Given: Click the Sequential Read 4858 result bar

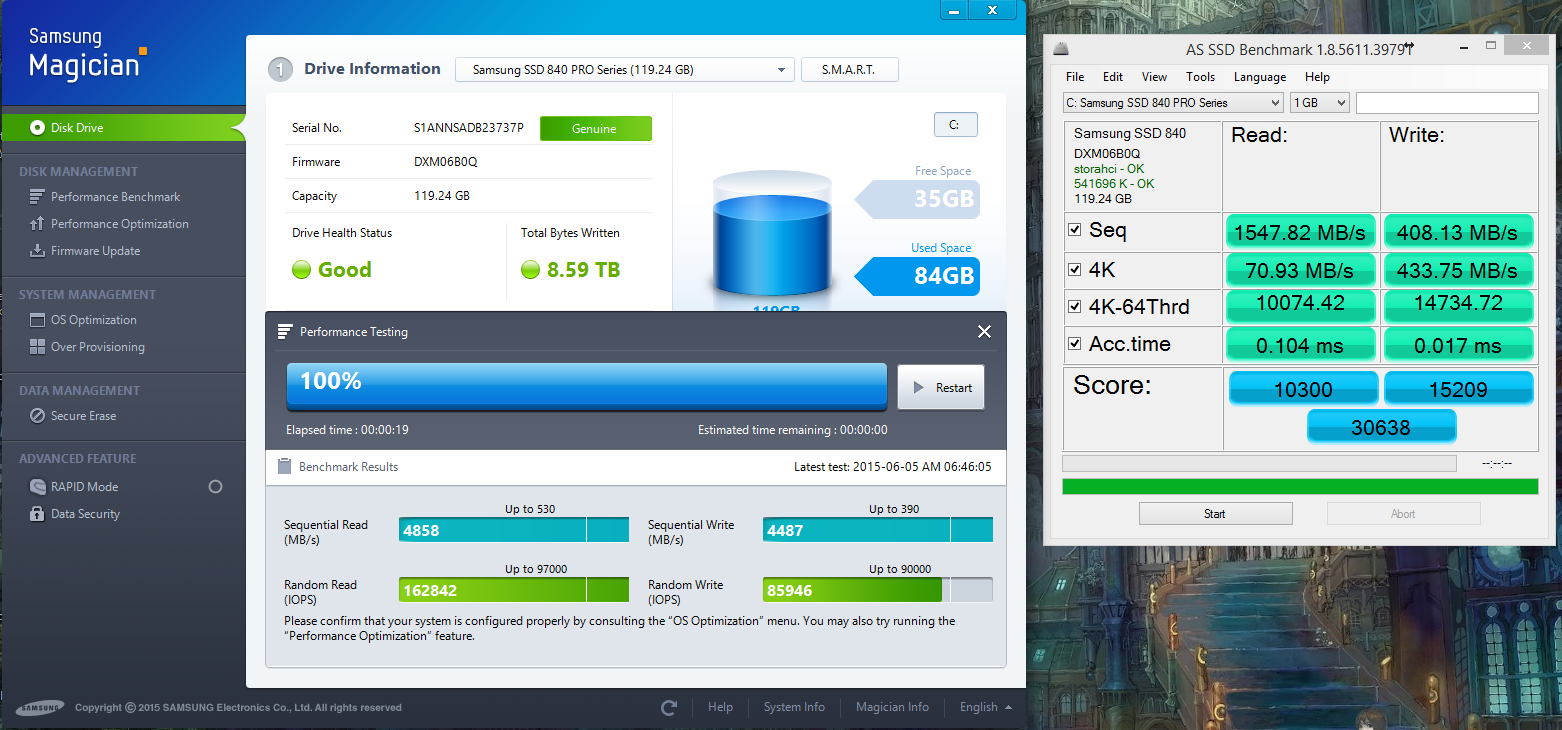Looking at the screenshot, I should pos(514,530).
